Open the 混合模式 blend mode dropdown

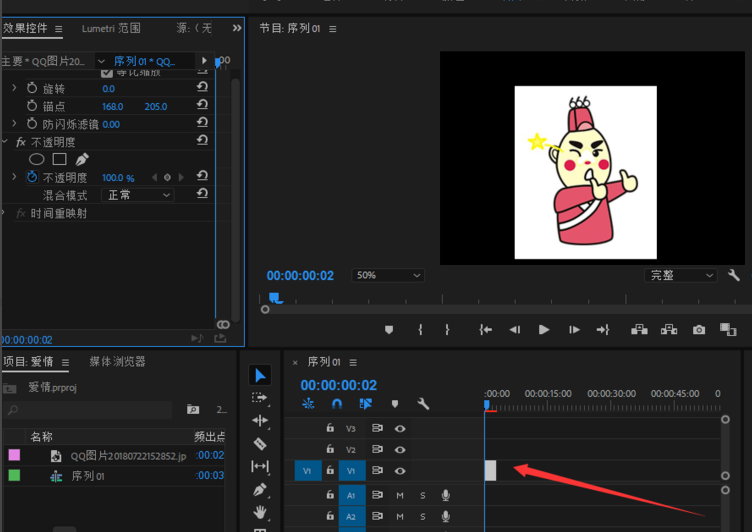click(x=139, y=195)
